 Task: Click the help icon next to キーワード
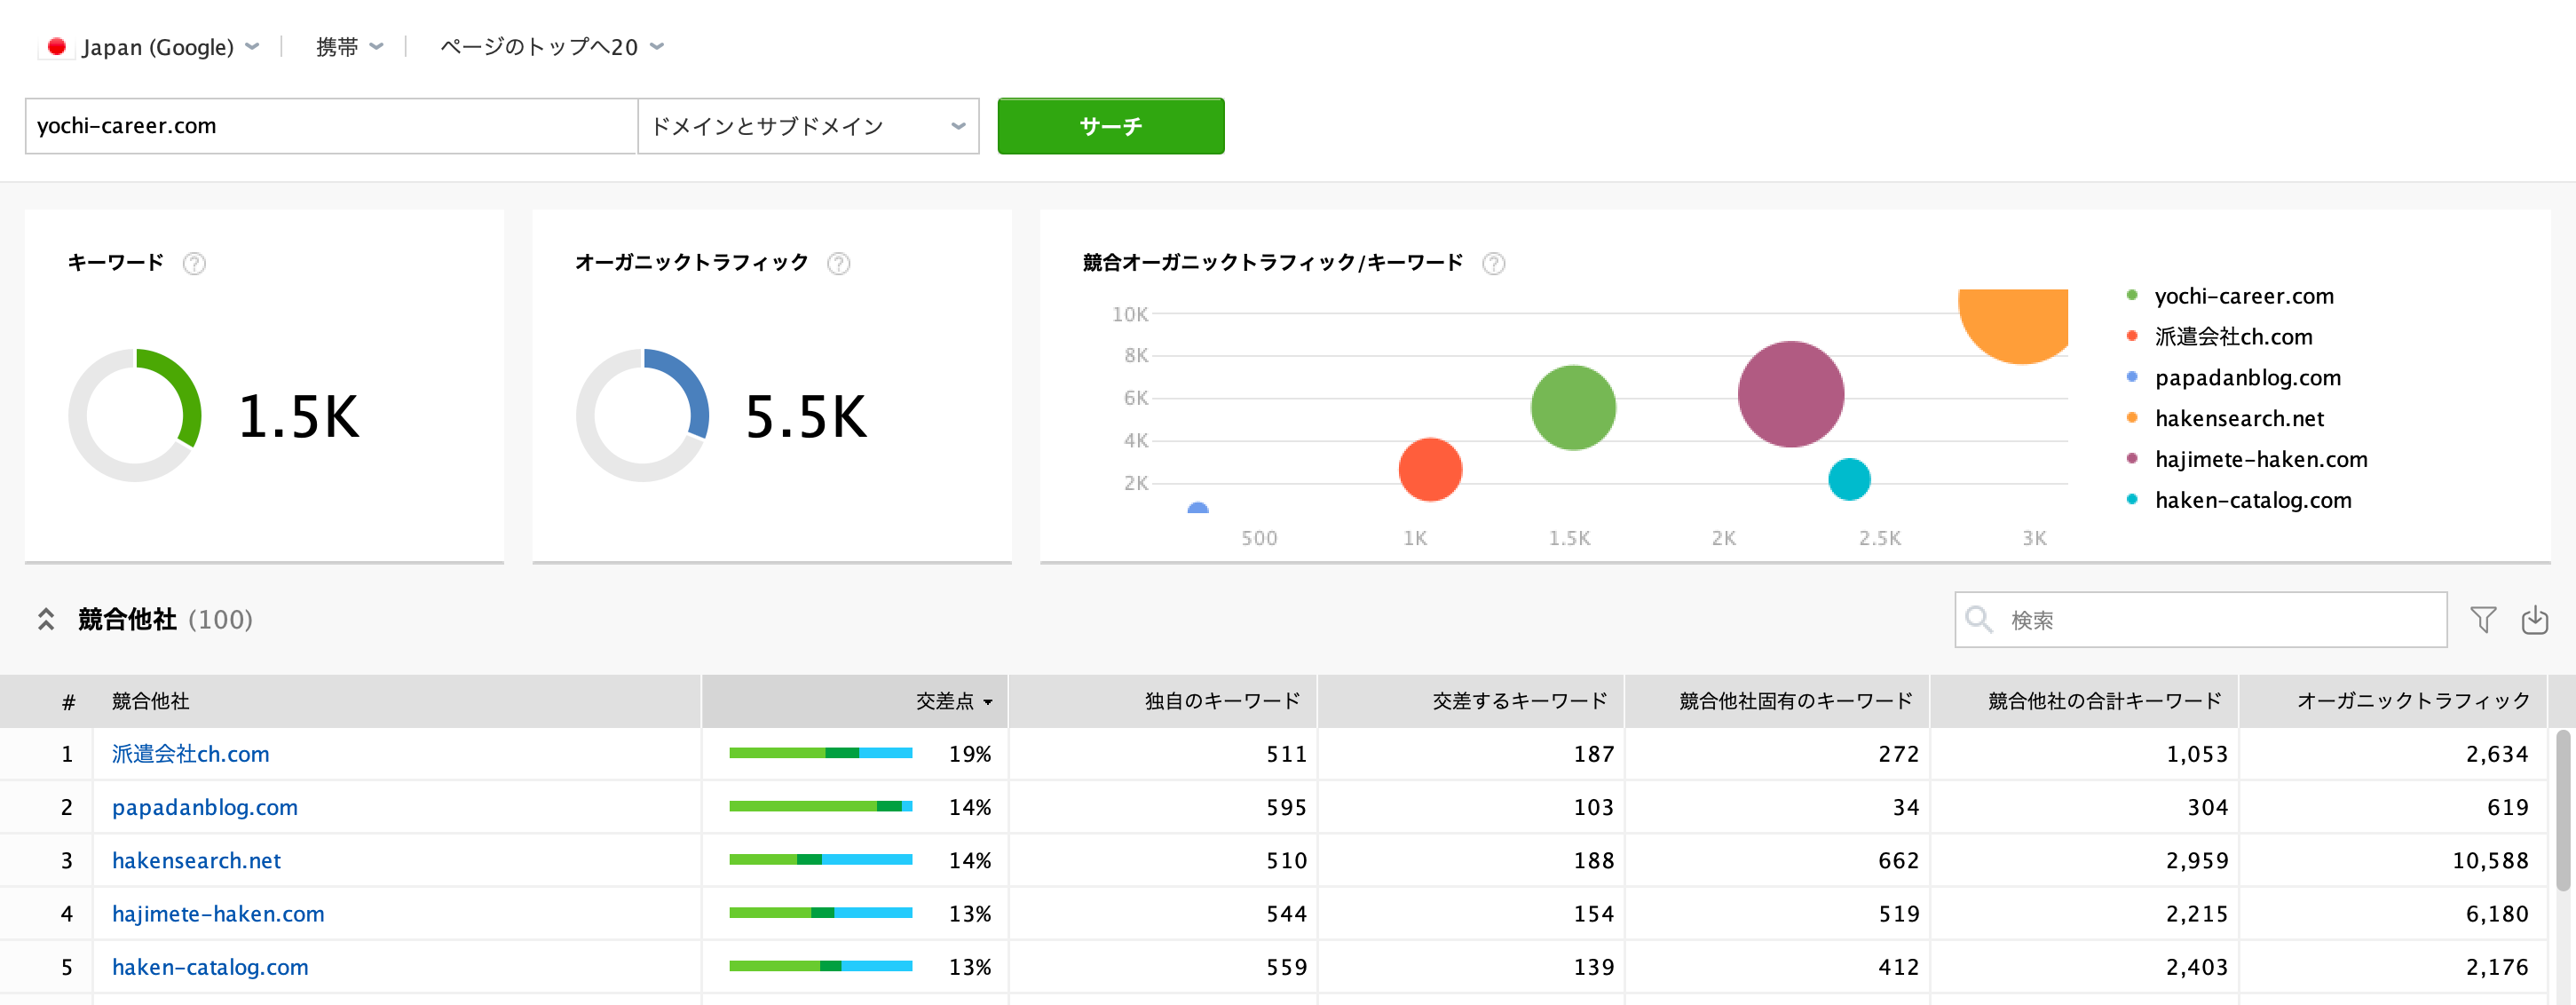point(194,263)
